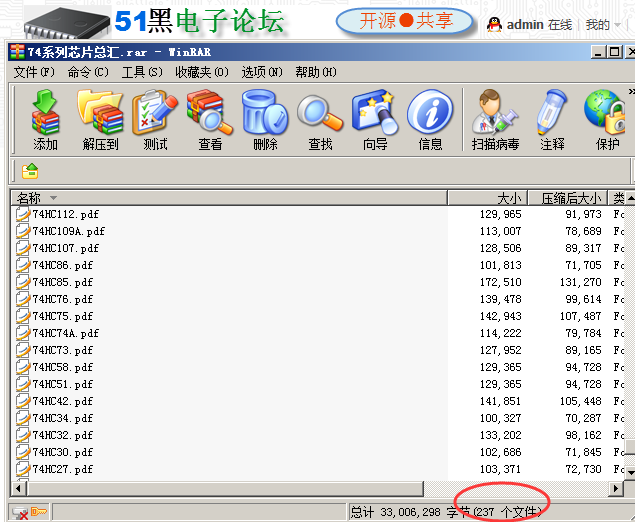Select file 74HC75.pdf
Viewport: 635px width, 522px height.
point(62,316)
